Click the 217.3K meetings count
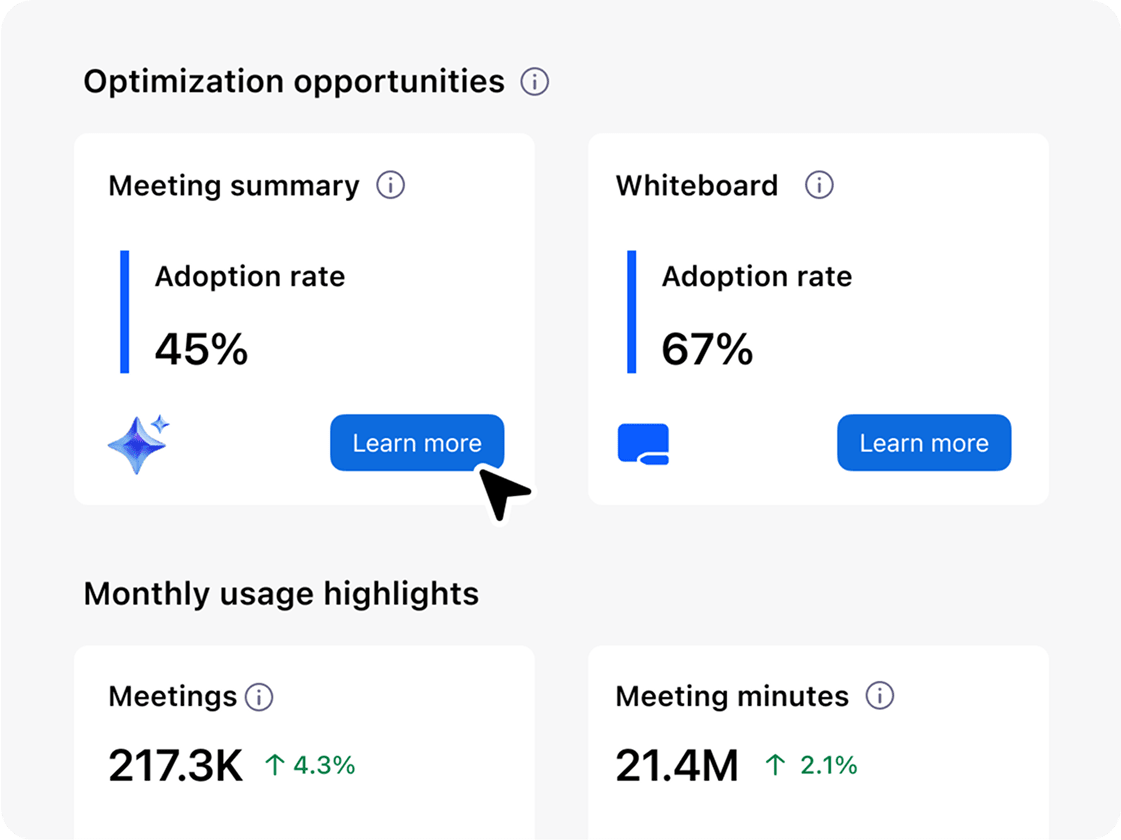The width and height of the screenshot is (1121, 840). [175, 767]
